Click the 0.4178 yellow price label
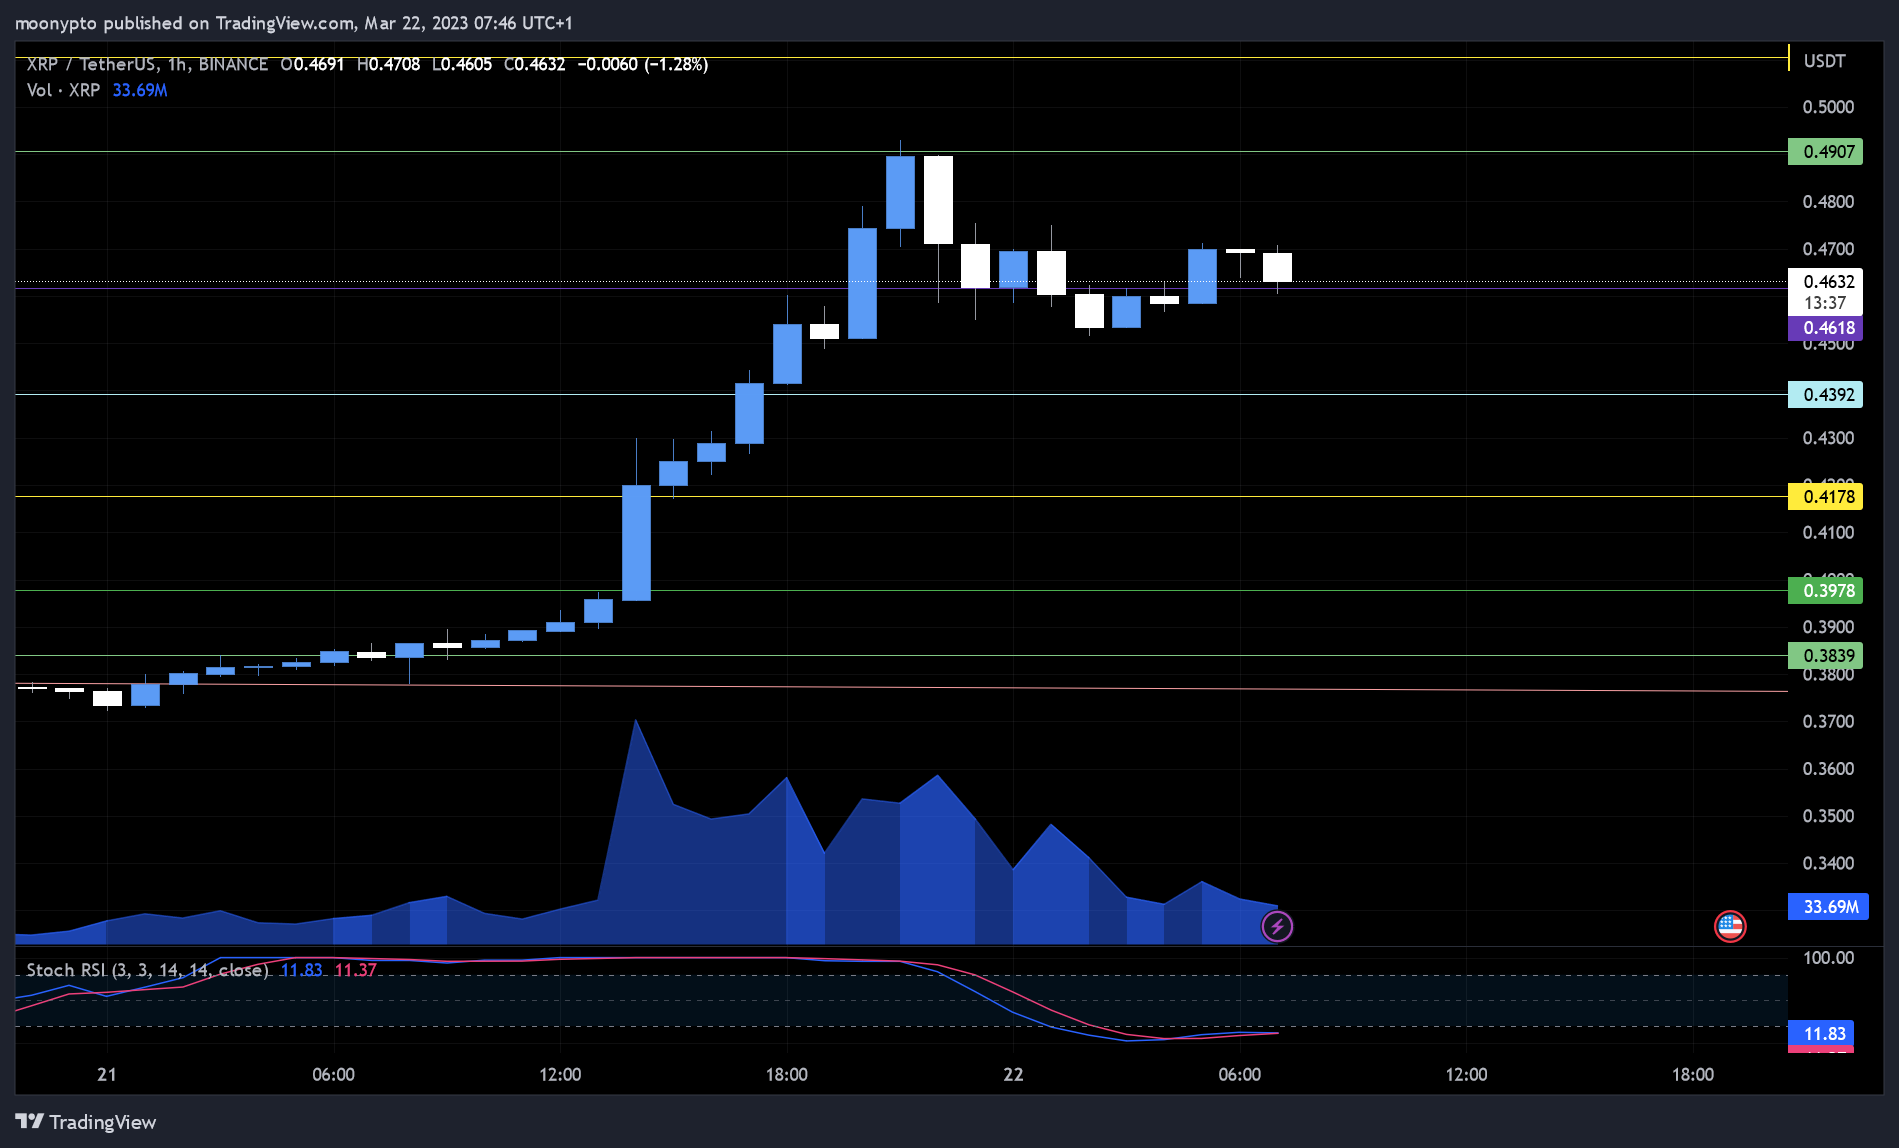The width and height of the screenshot is (1899, 1148). (1825, 497)
